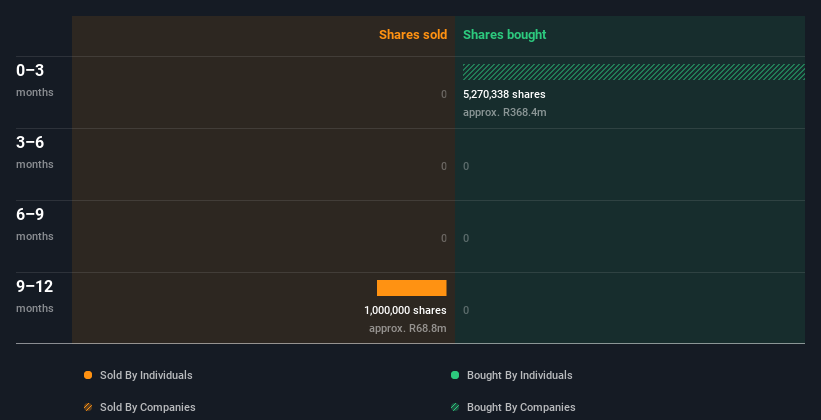Click the shares bought zero in 6–9 months

pyautogui.click(x=466, y=238)
